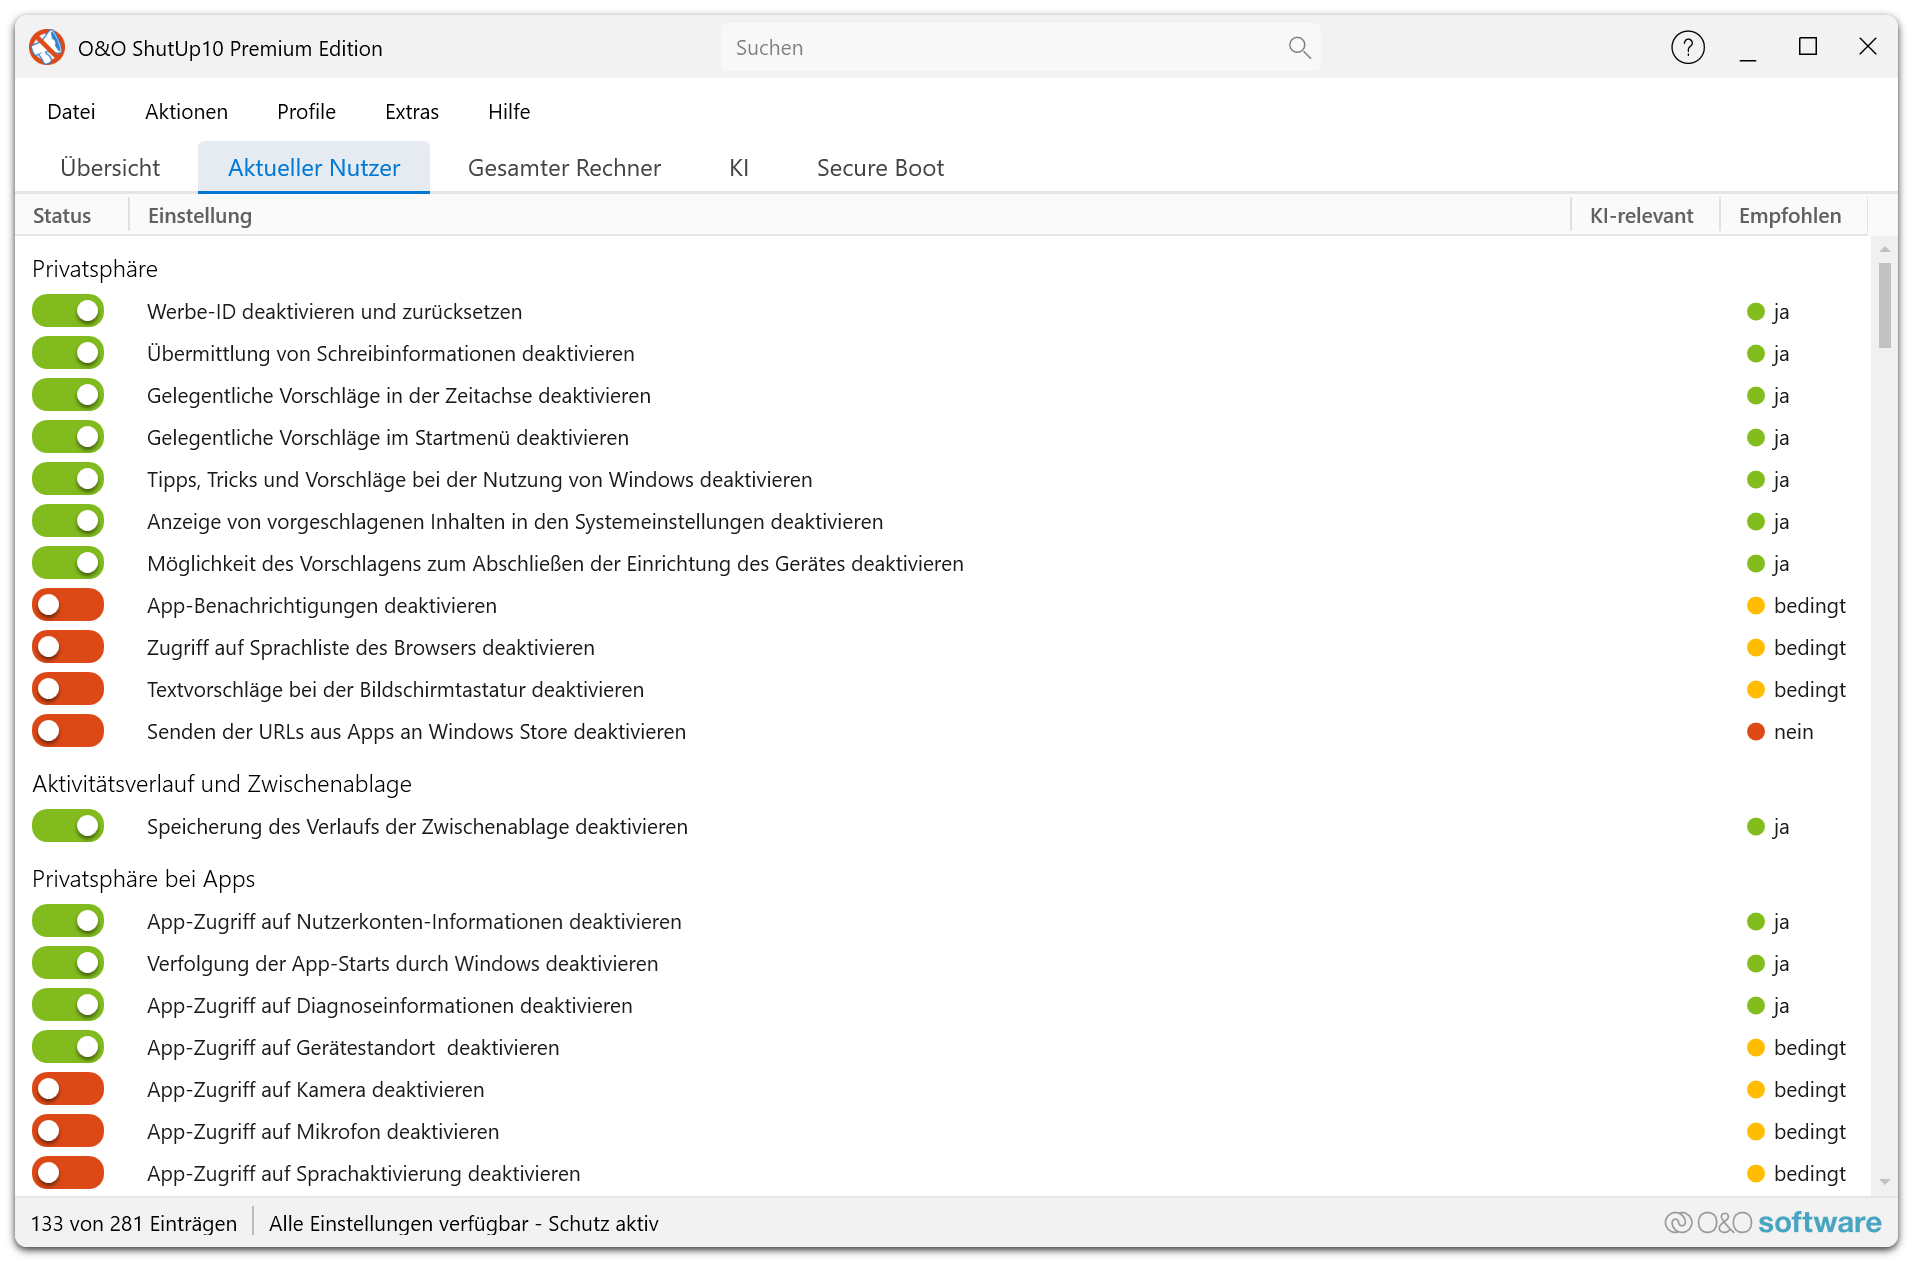Open the Secure Boot tab
Screen dimensions: 1913x1262
880,168
